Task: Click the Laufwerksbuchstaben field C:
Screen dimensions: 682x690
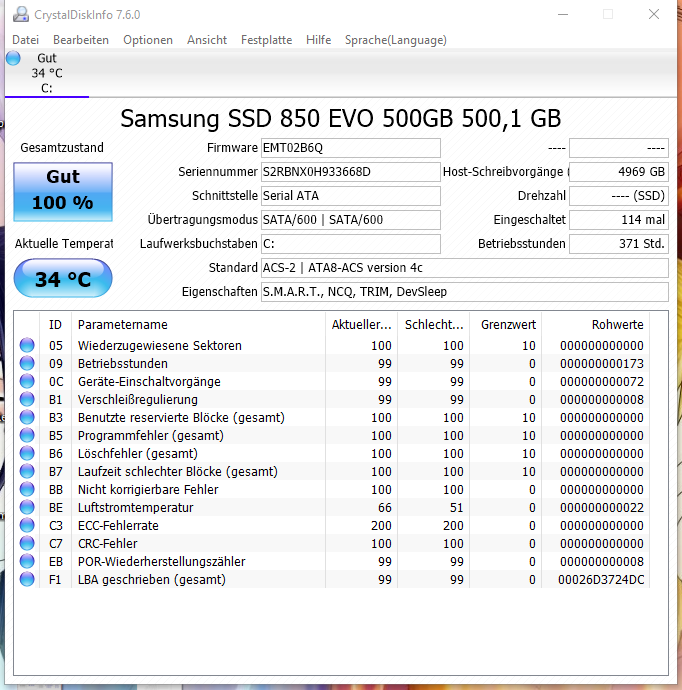Action: pos(351,244)
